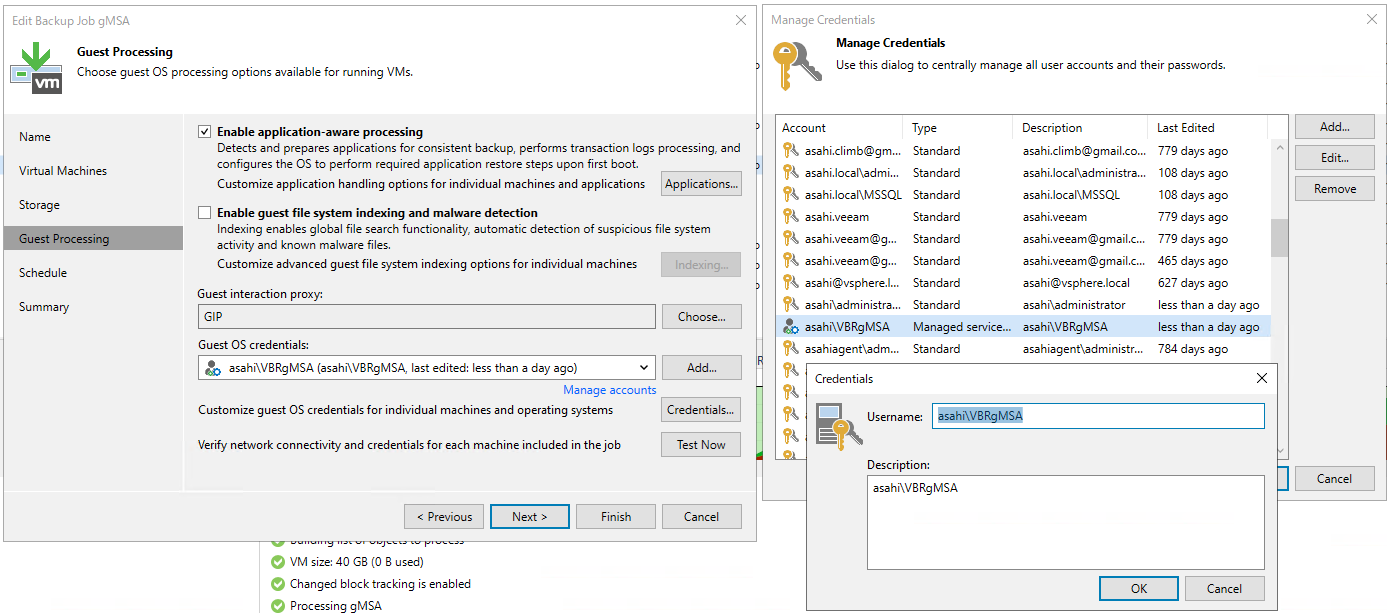Click Finish in Edit Backup Job
Image resolution: width=1387 pixels, height=613 pixels.
tap(616, 517)
